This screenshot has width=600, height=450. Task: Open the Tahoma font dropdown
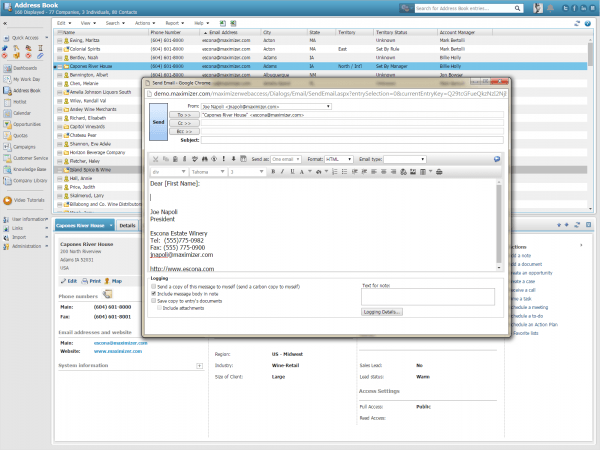[x=208, y=172]
